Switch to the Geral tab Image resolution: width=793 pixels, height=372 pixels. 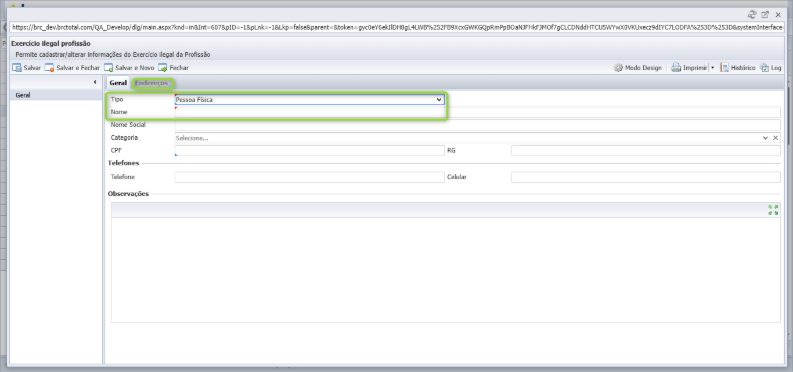pos(118,83)
